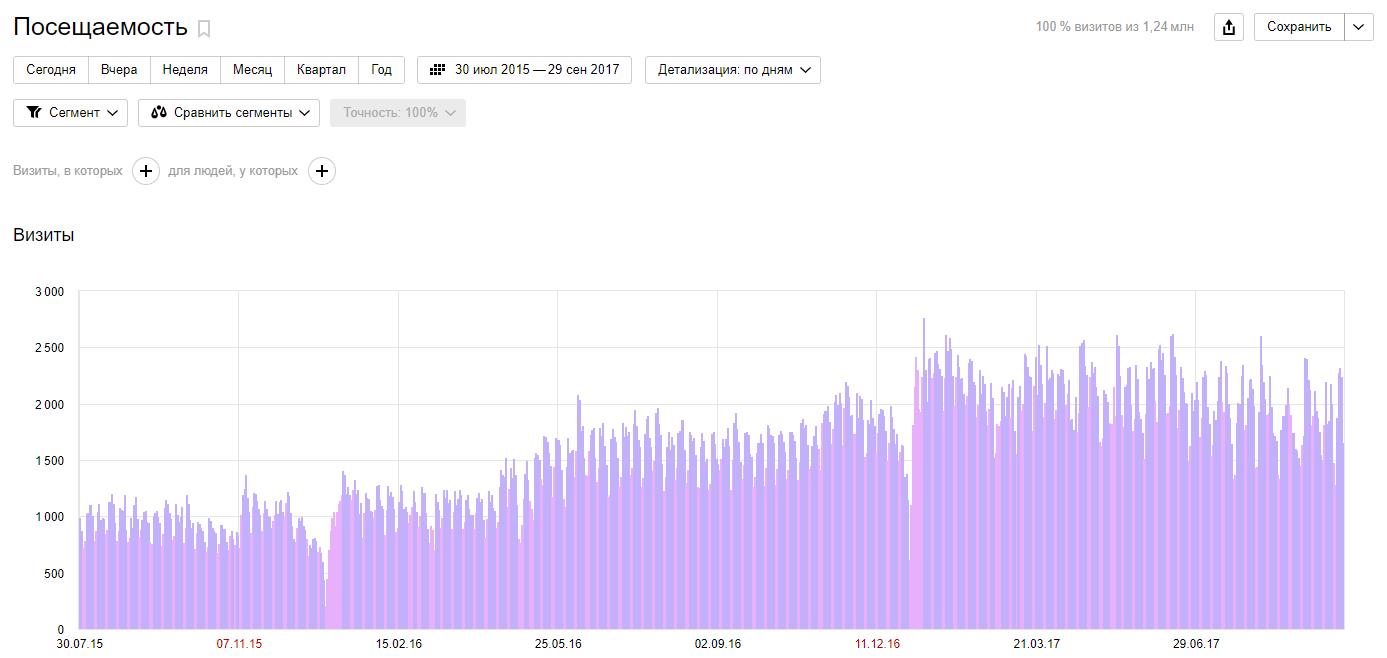
Task: Click the 100 % визитов из 1,24 млн text
Action: click(1115, 27)
